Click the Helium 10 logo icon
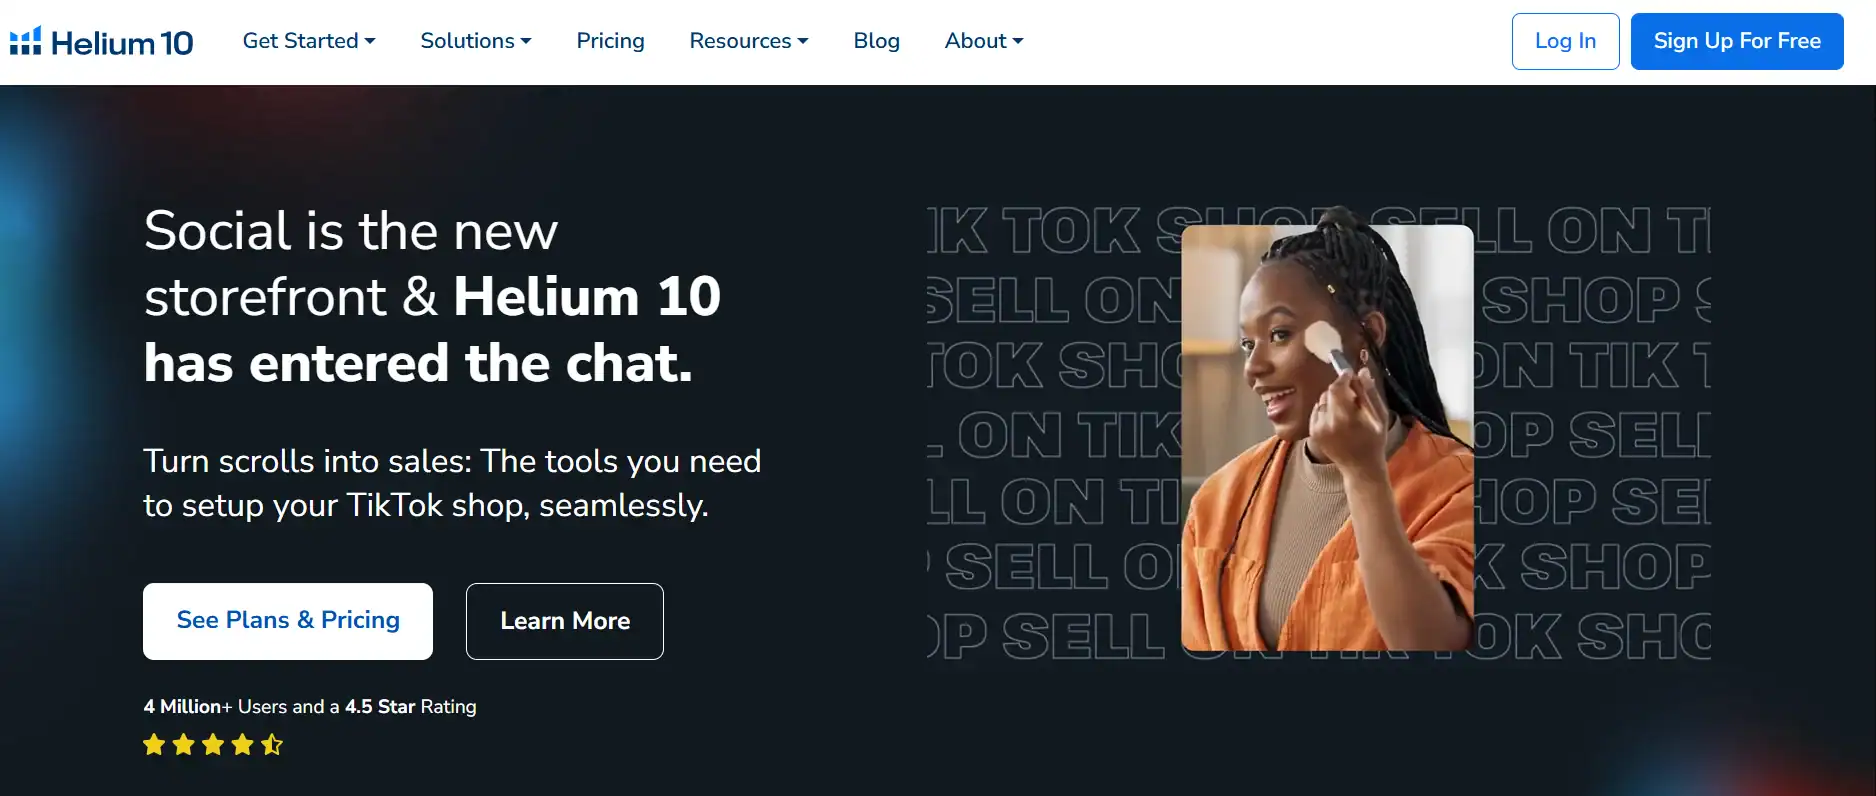1876x796 pixels. click(26, 41)
